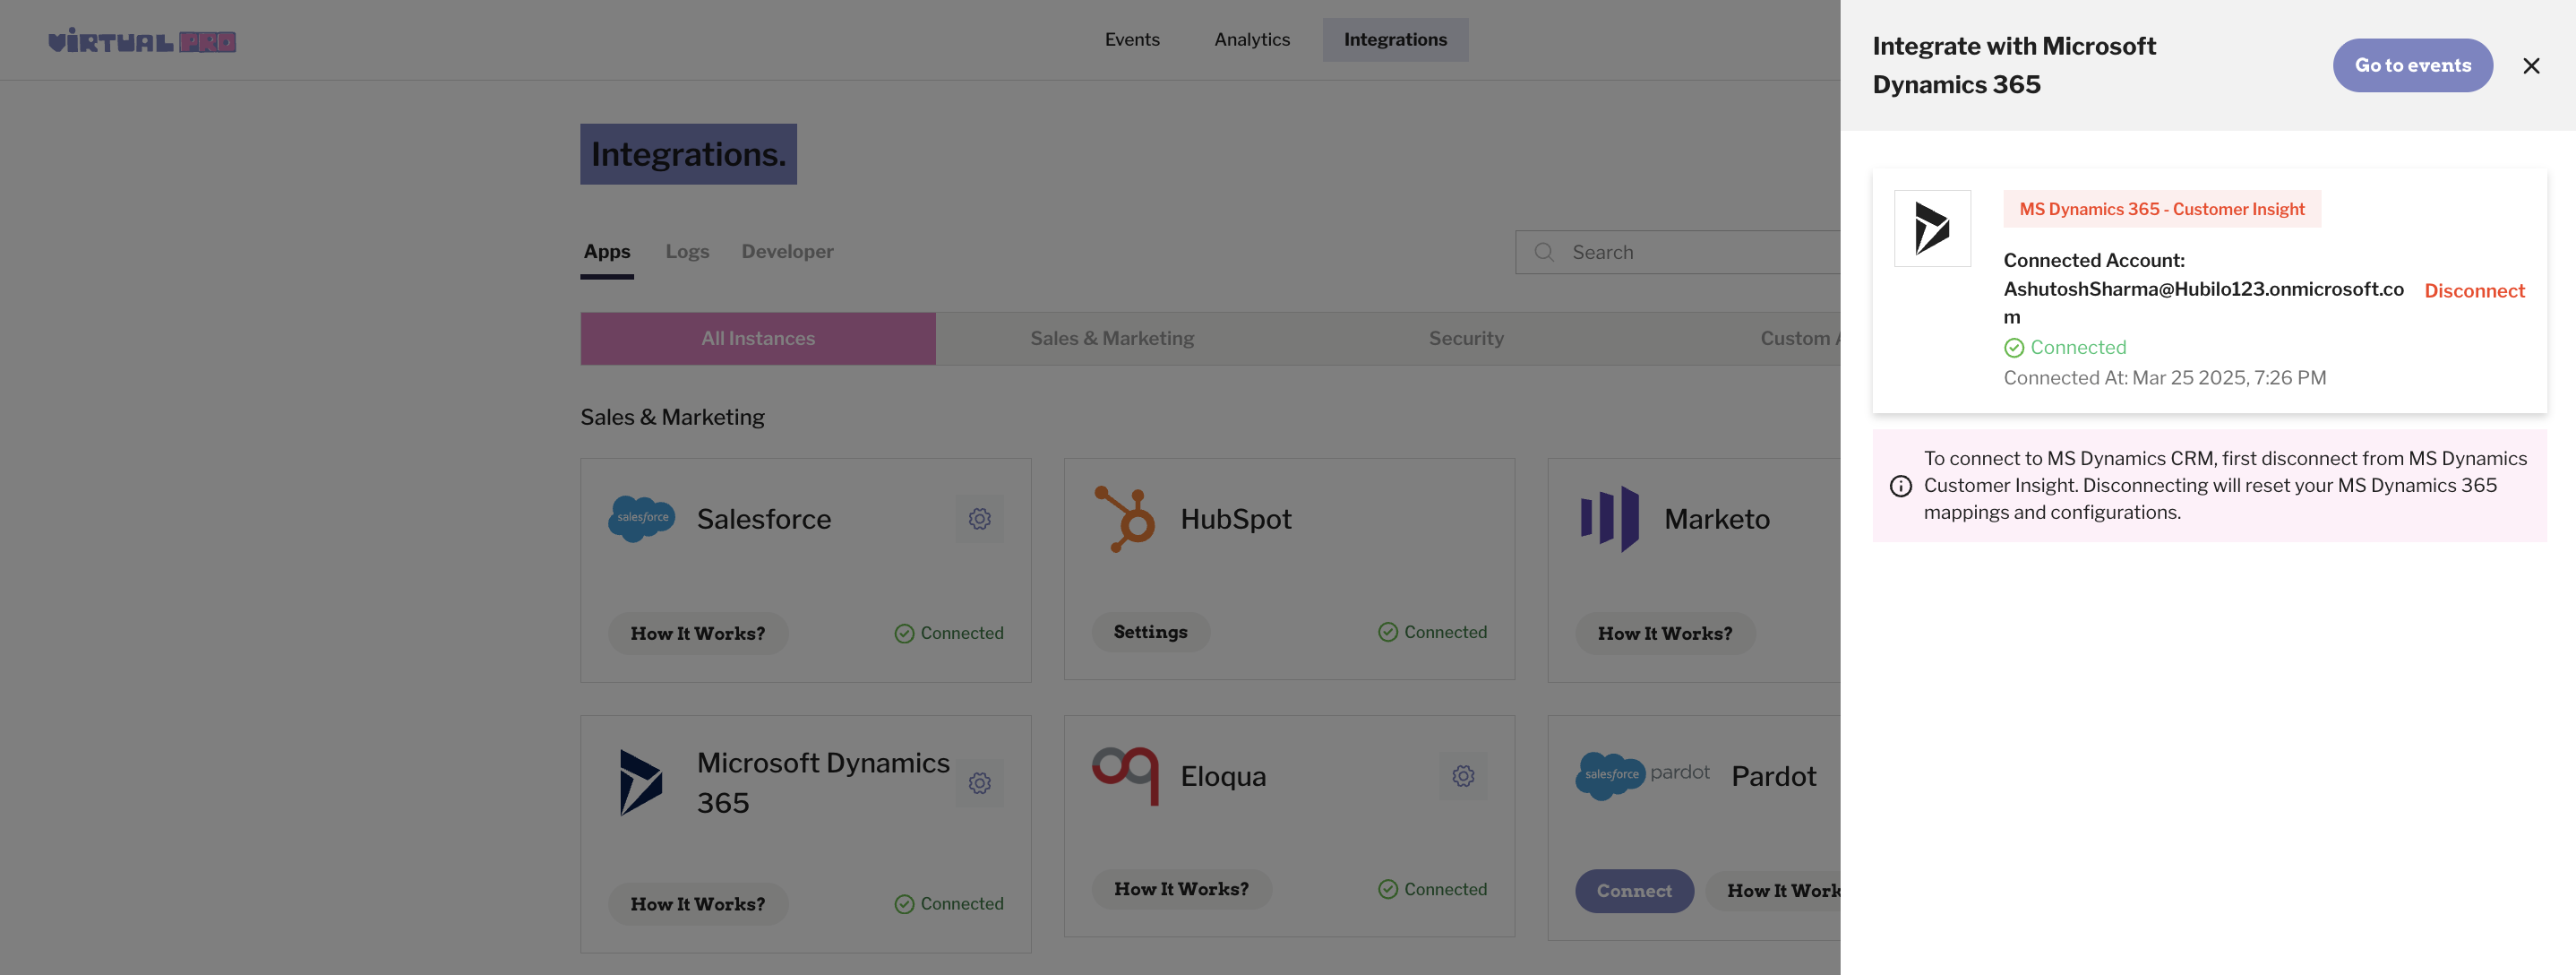Viewport: 2576px width, 975px height.
Task: Click Dynamics logo in side panel
Action: (1932, 228)
